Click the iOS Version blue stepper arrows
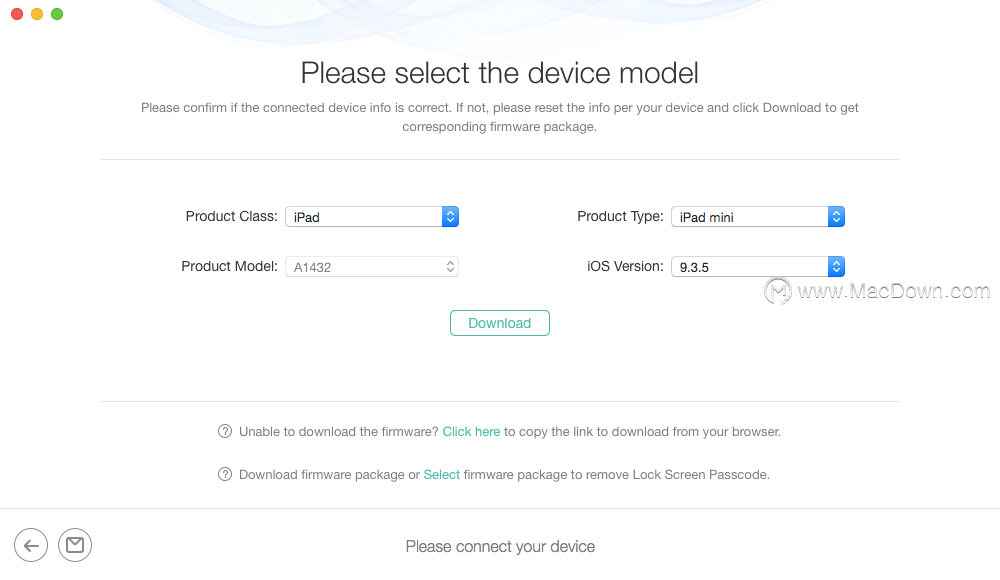 point(836,267)
